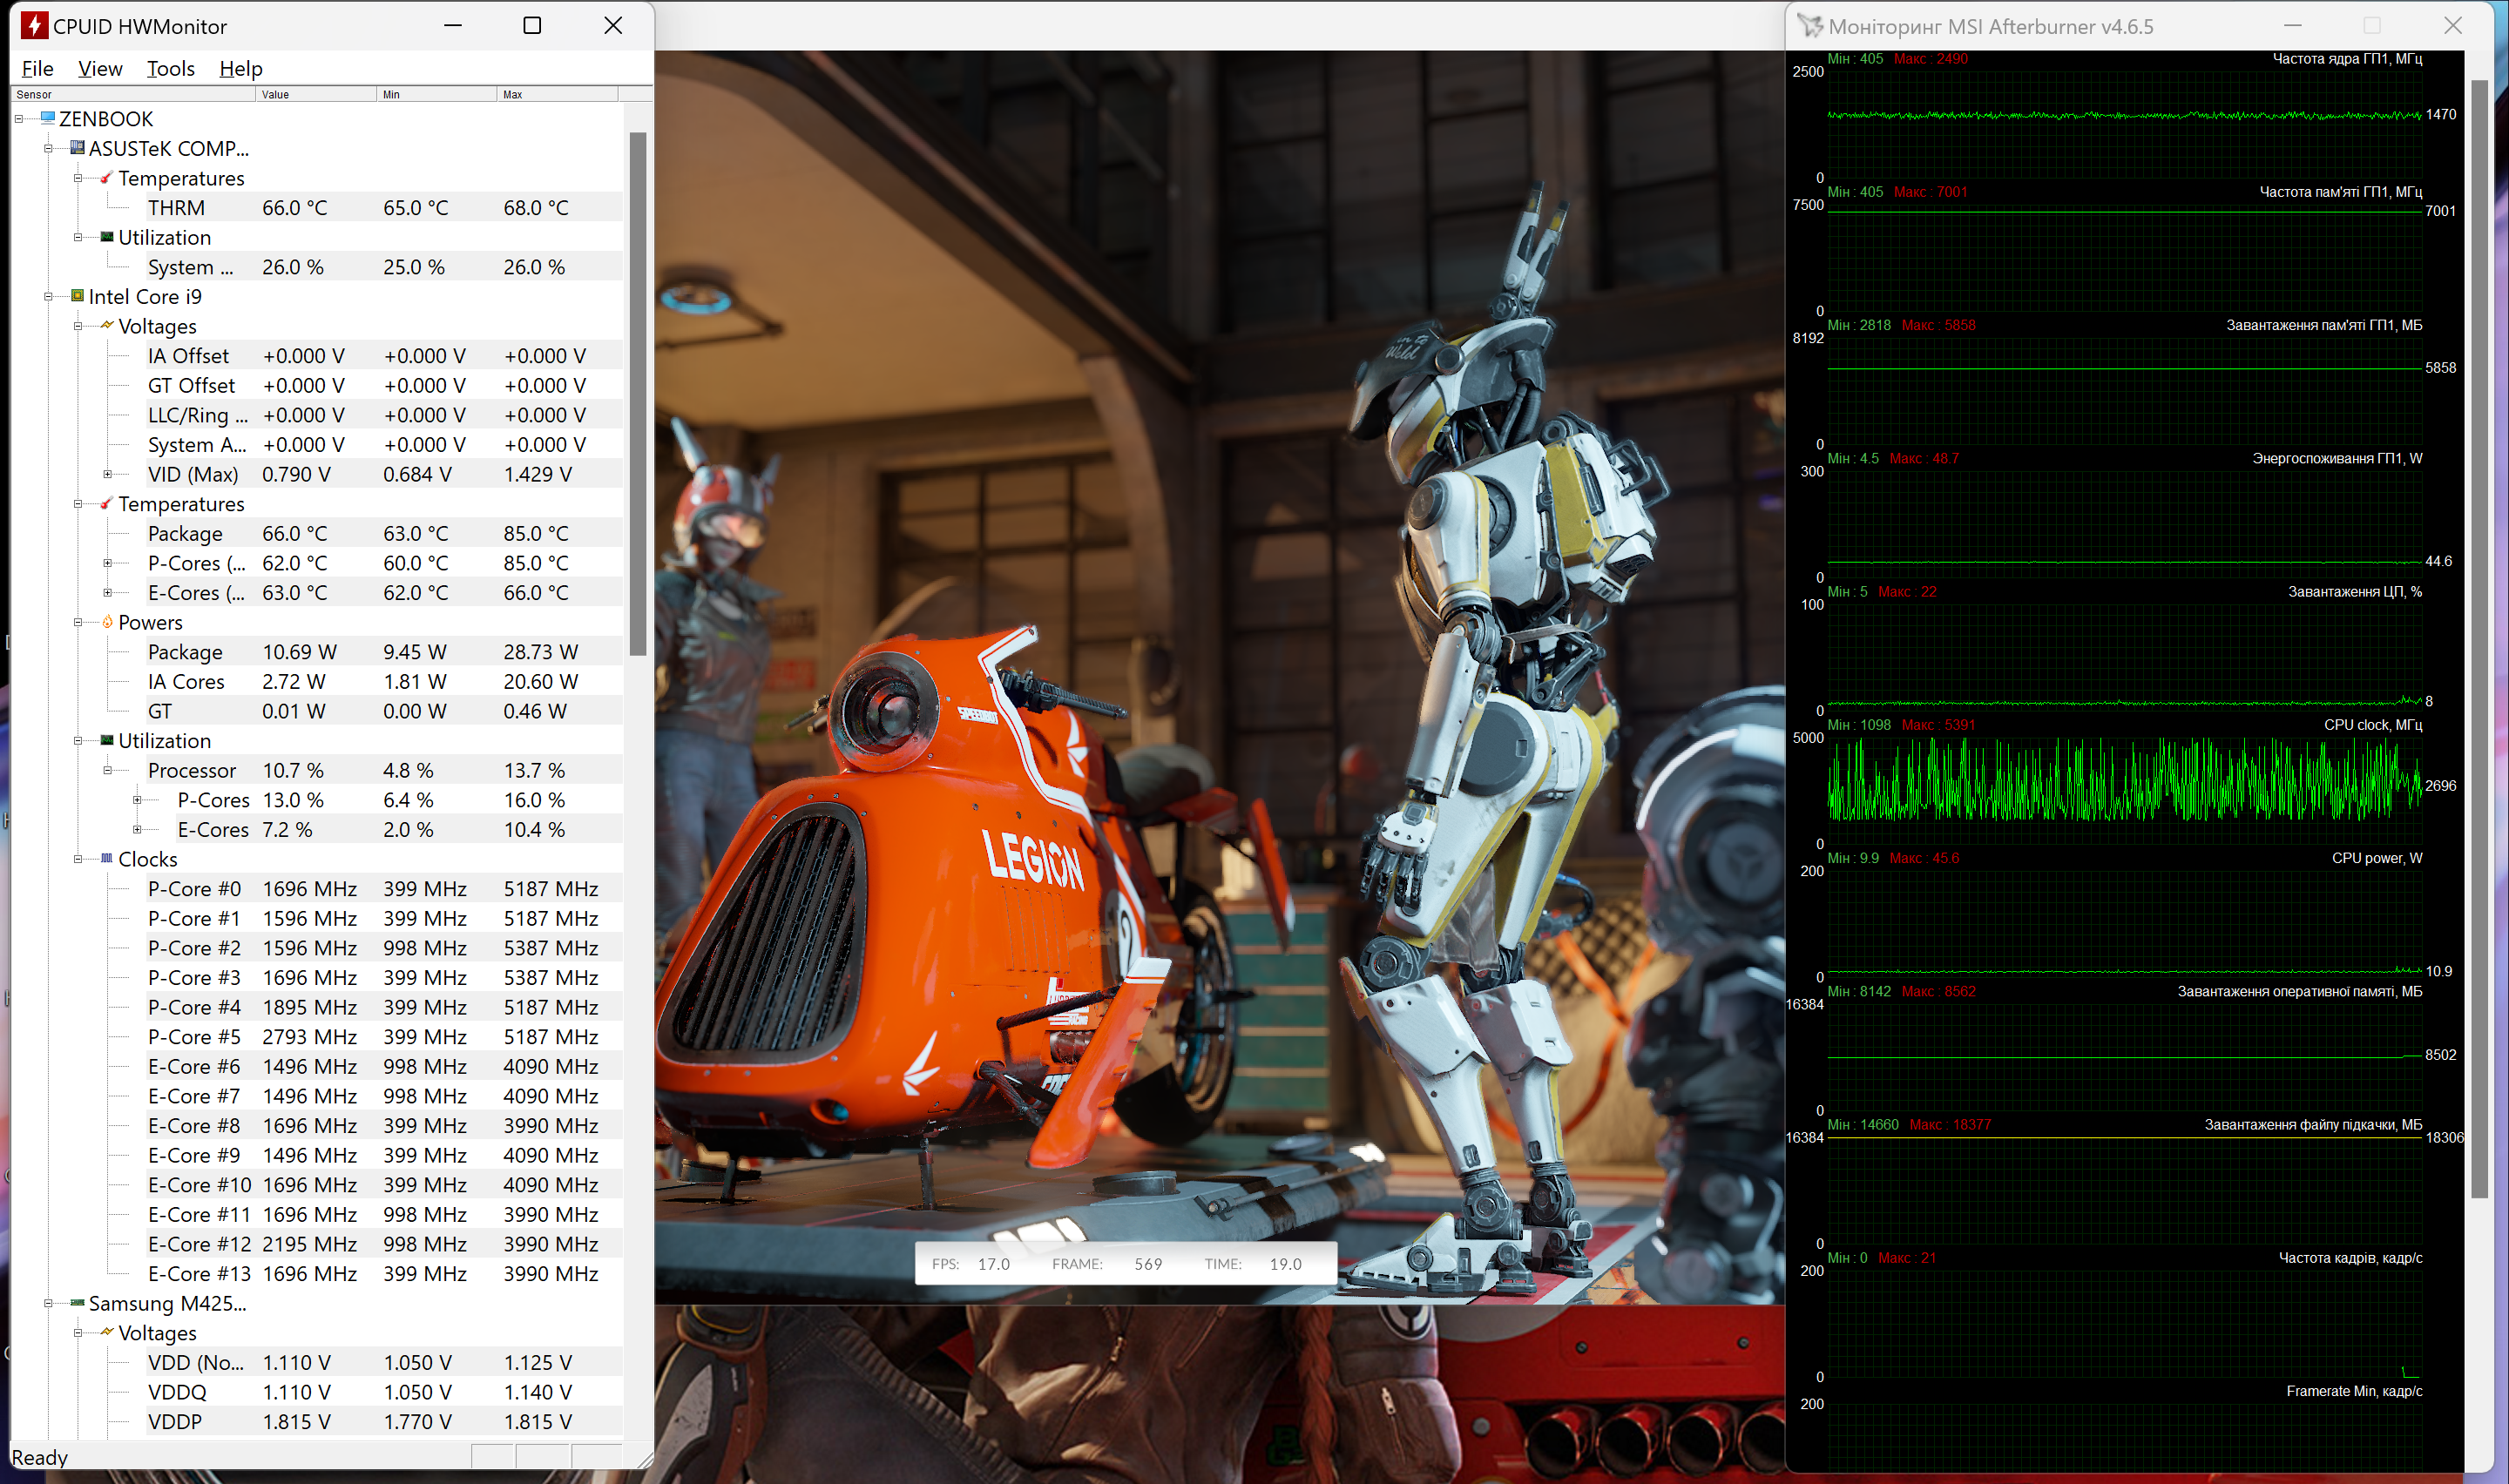Click the Value column header
Image resolution: width=2509 pixels, height=1484 pixels.
[315, 94]
